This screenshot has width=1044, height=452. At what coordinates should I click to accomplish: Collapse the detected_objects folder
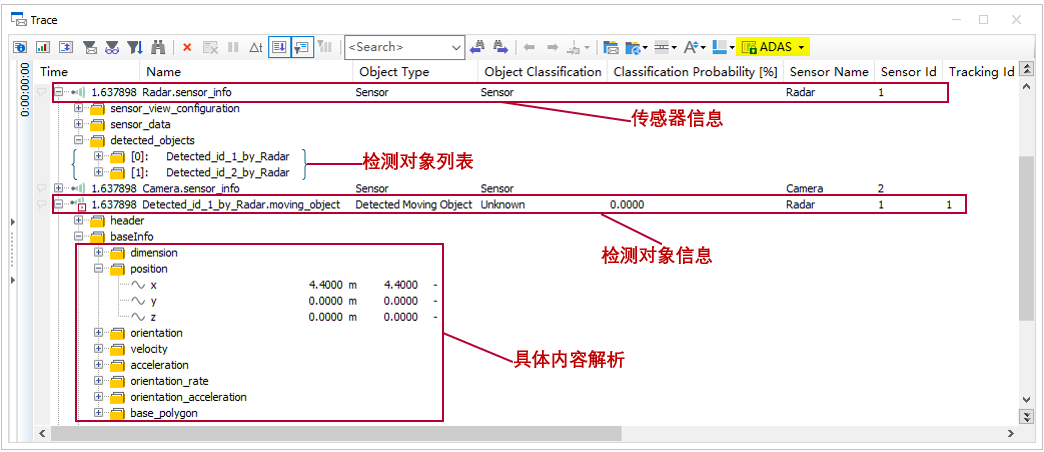pos(79,140)
